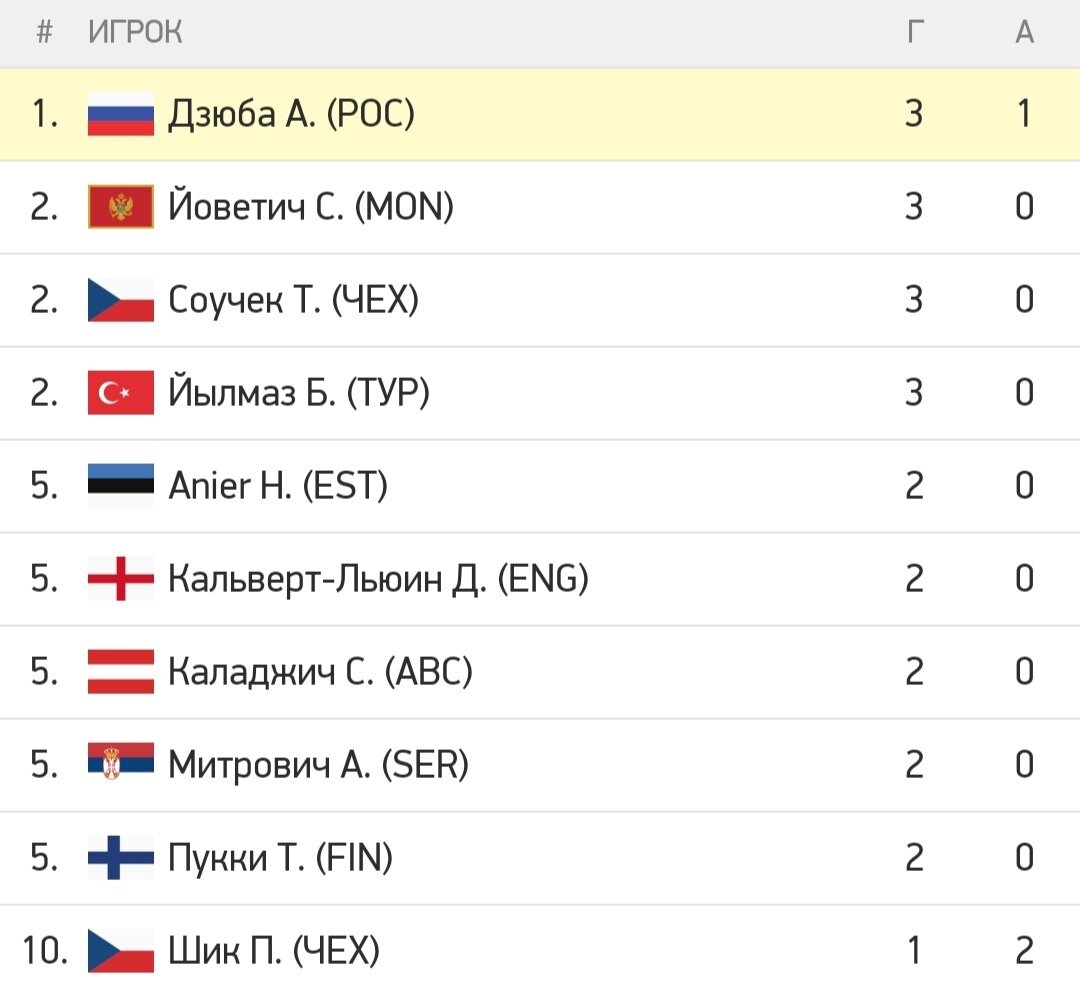The image size is (1080, 993).
Task: Click the ИГРОК column header
Action: [135, 32]
